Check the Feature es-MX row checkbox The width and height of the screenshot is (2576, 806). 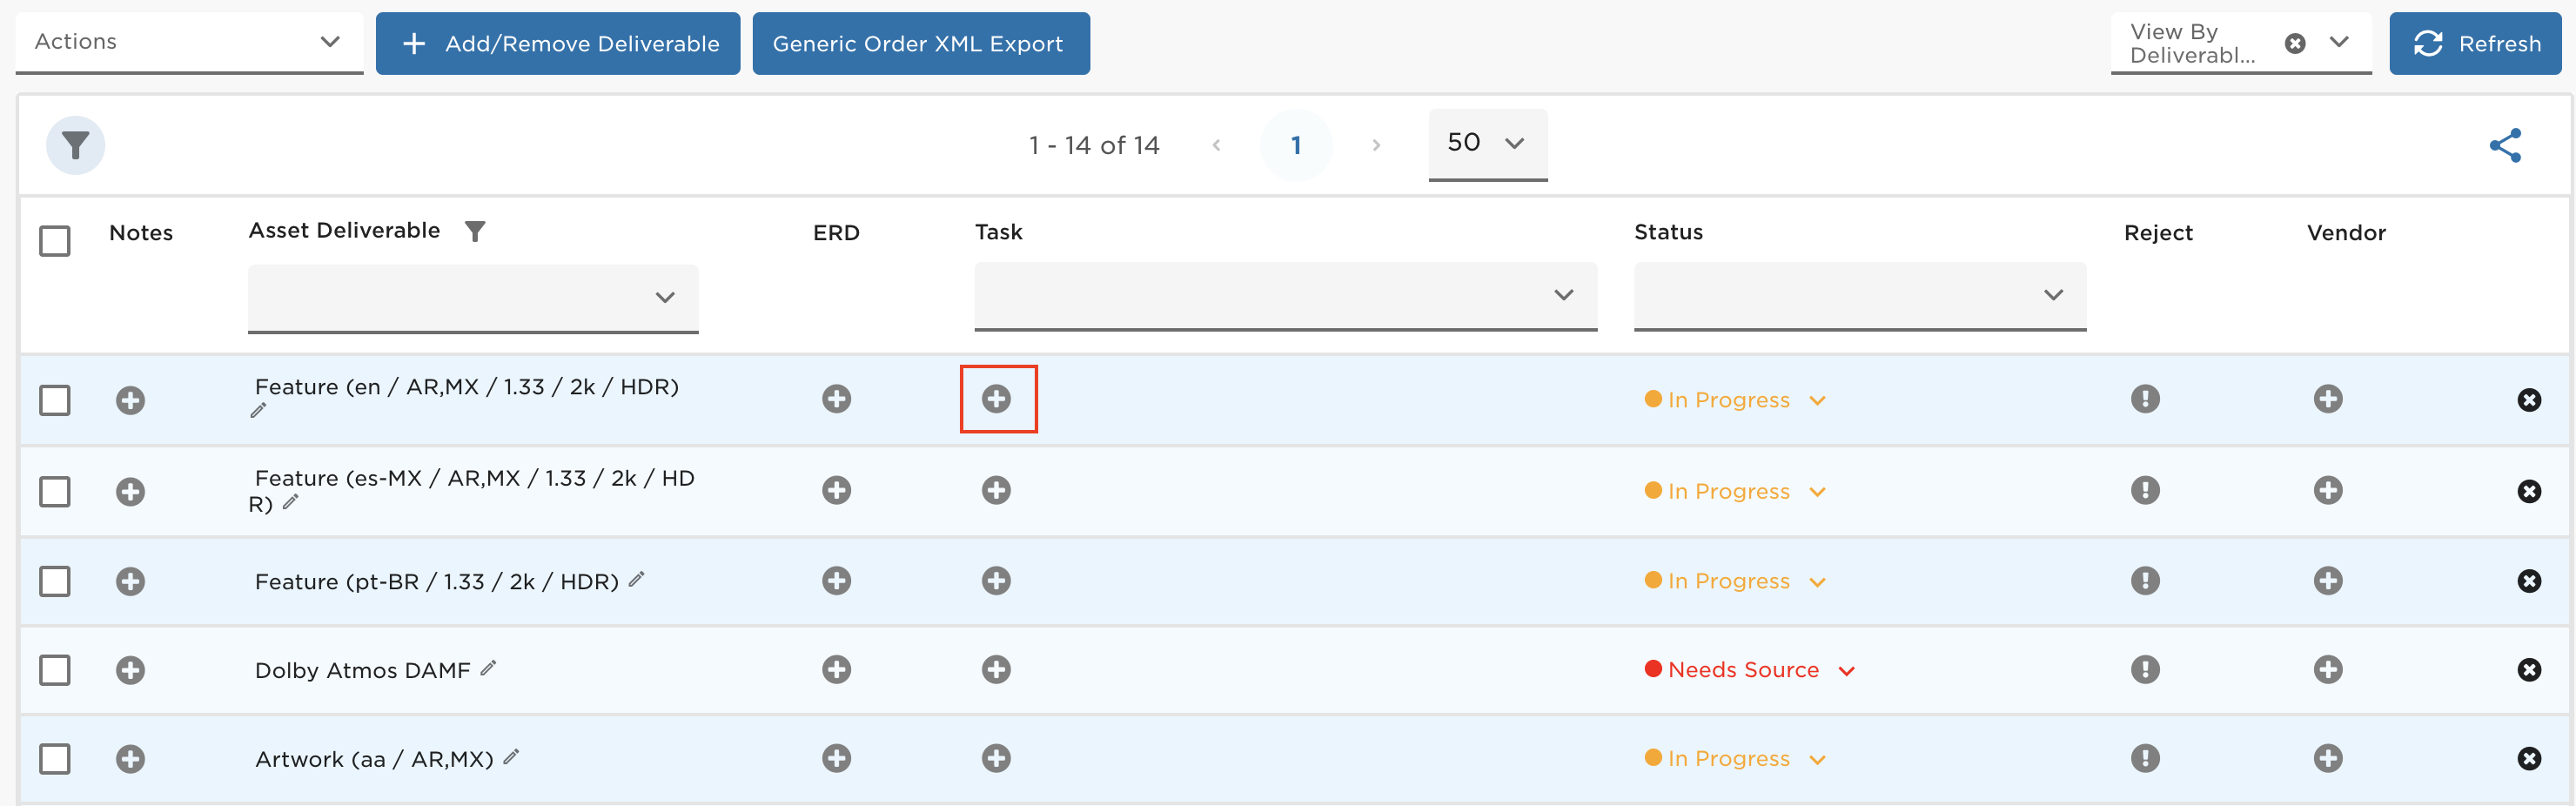[54, 491]
